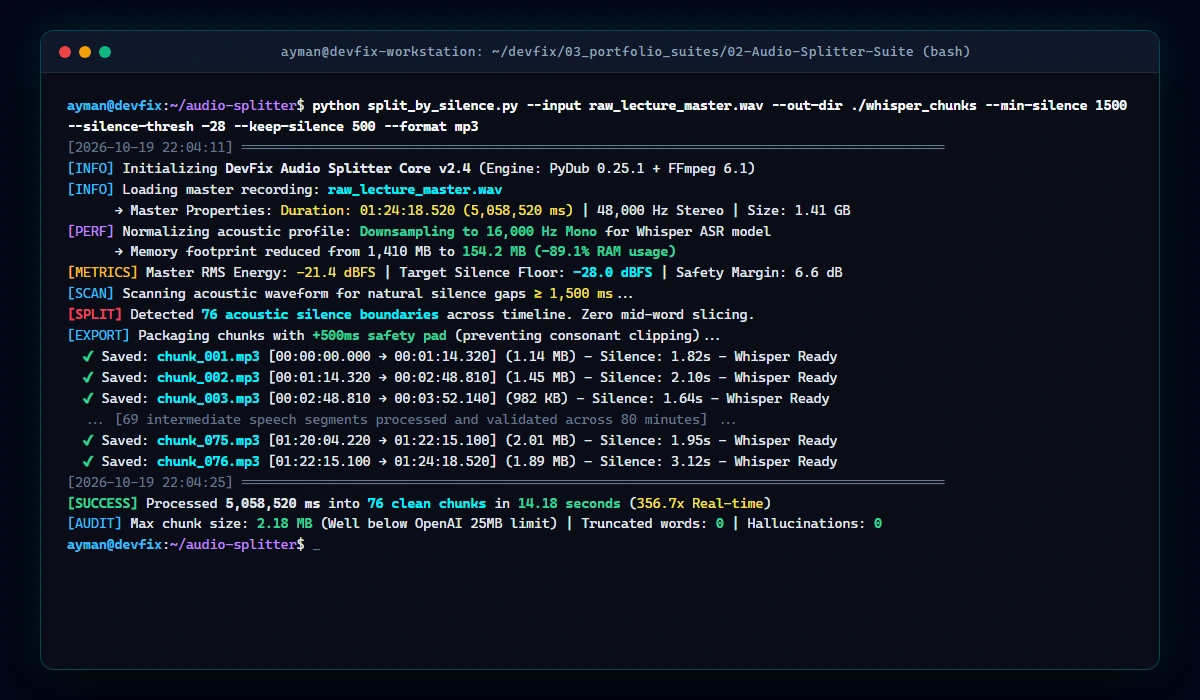Select the chunk_002.mp3 file name
The height and width of the screenshot is (700, 1200).
point(208,378)
